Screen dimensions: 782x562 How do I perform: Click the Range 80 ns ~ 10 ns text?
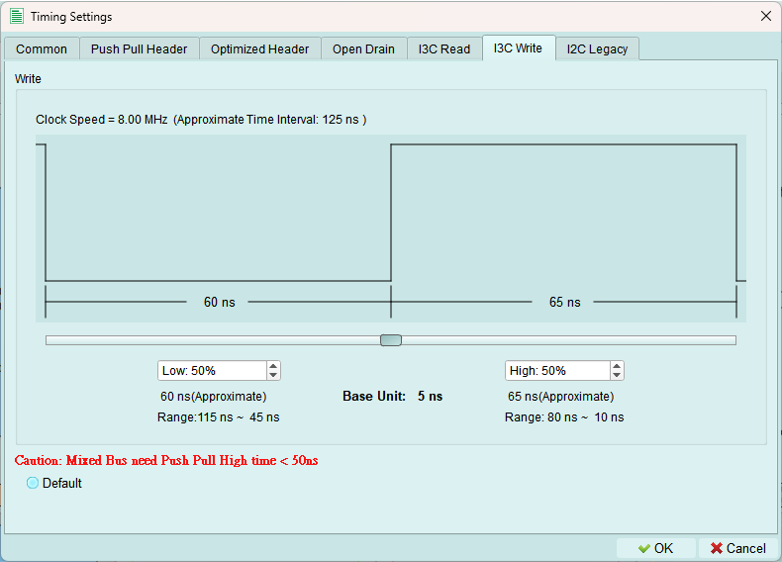(564, 417)
